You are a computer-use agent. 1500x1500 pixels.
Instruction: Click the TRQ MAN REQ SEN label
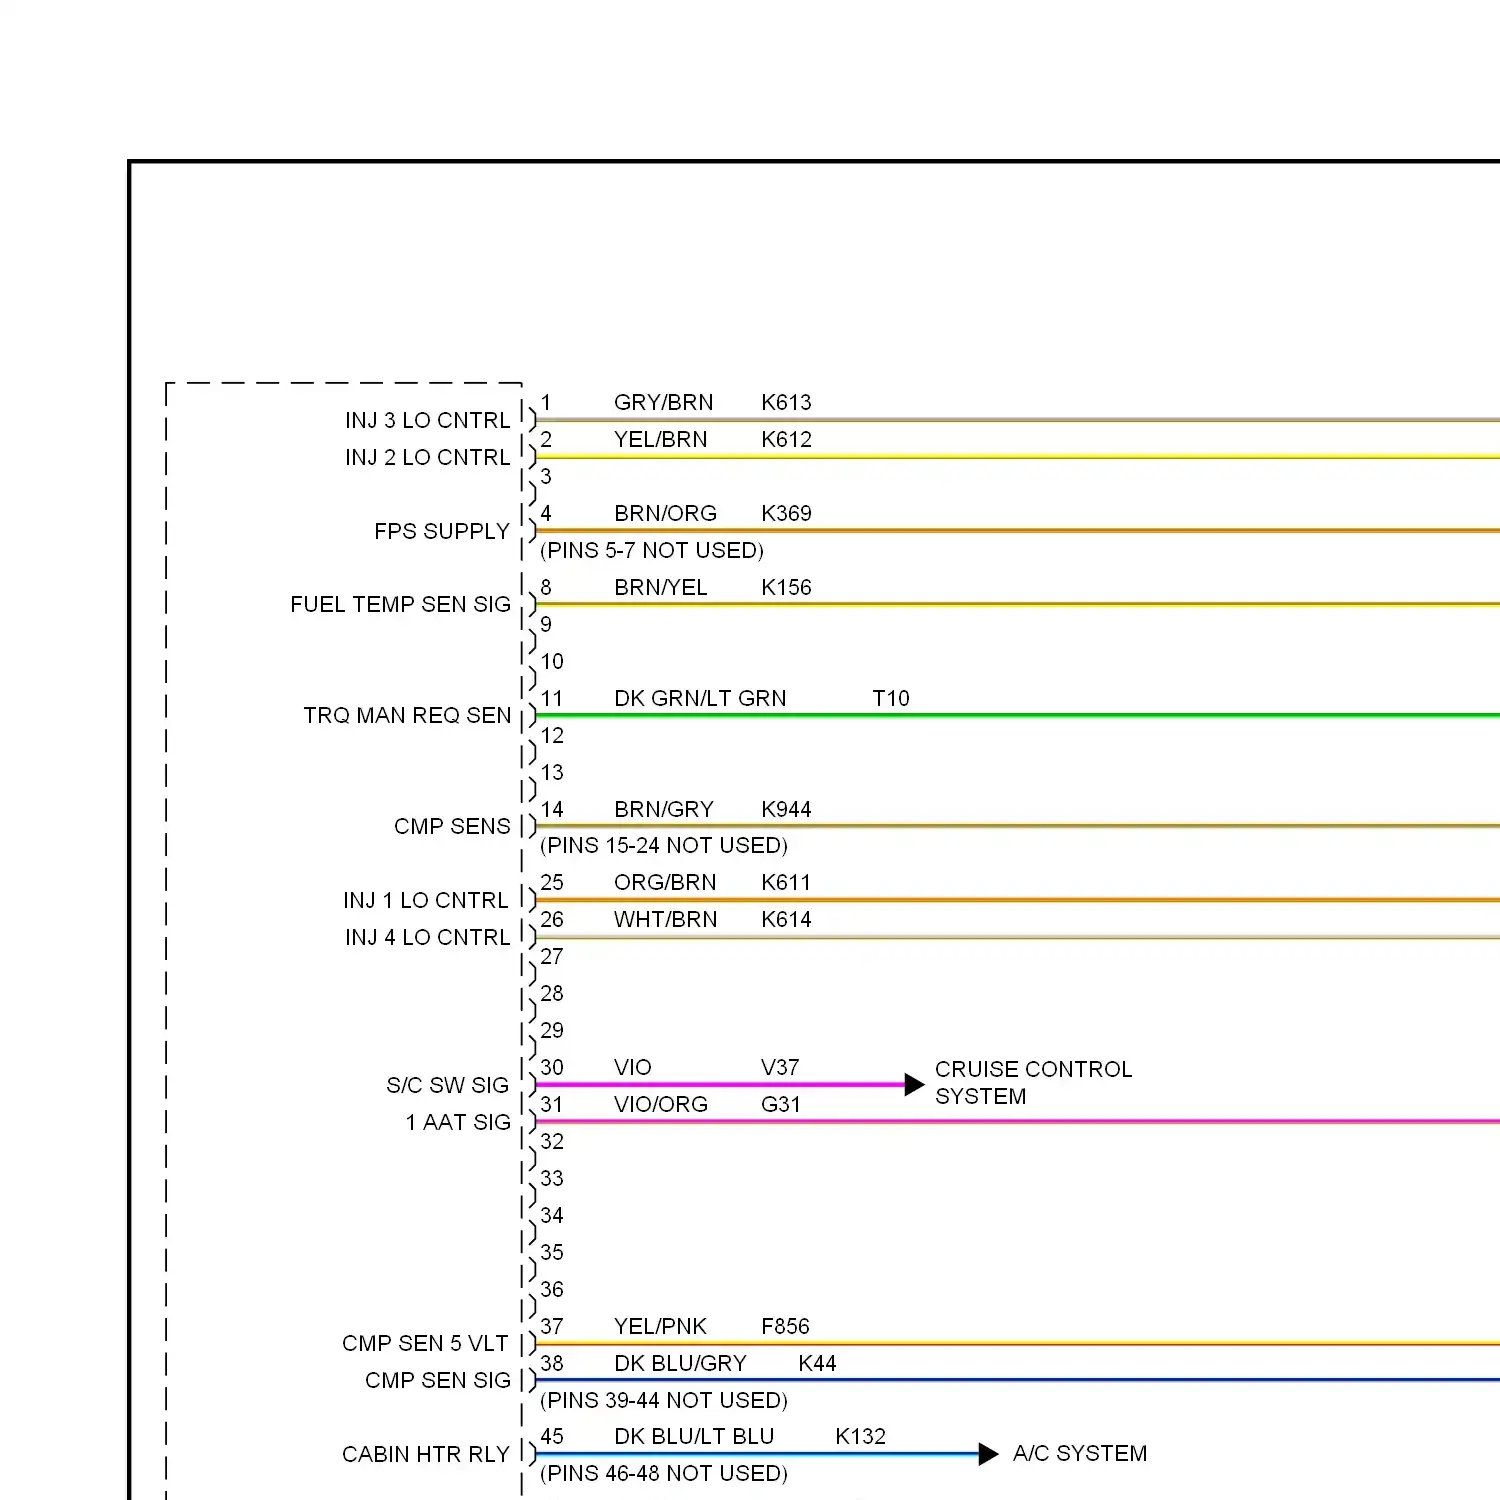click(x=407, y=715)
